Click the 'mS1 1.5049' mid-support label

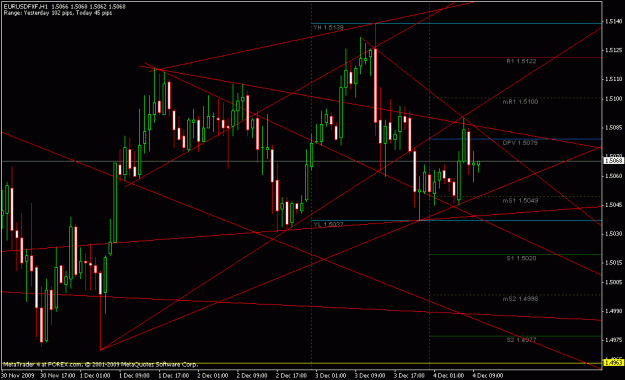520,201
